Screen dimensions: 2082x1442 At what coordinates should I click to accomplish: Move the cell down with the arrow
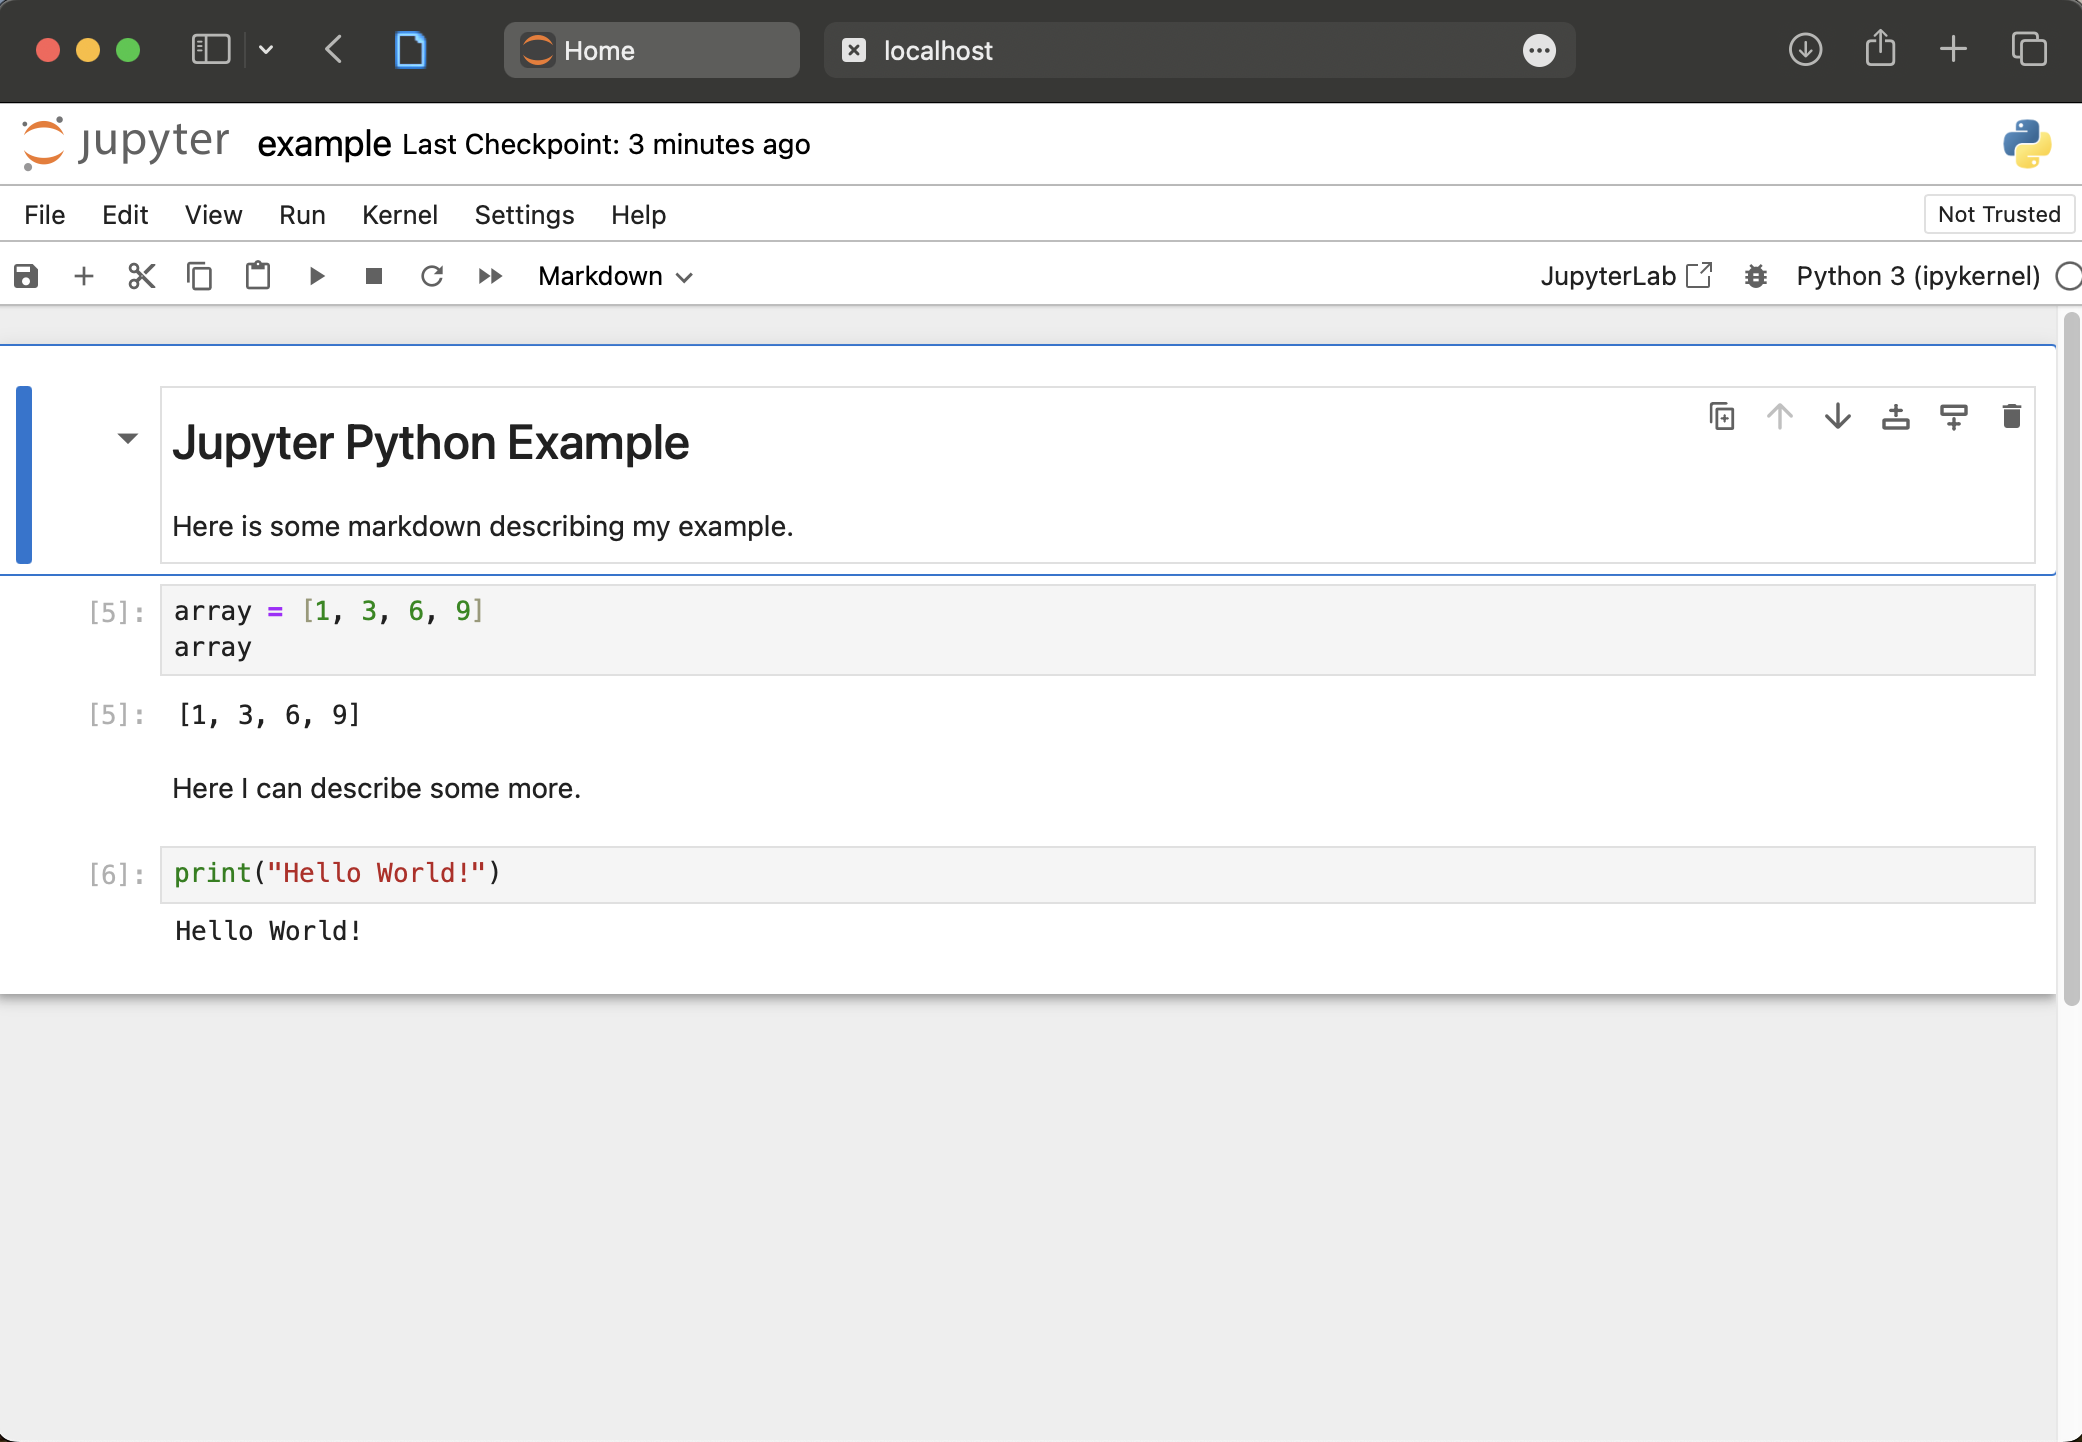(1837, 416)
